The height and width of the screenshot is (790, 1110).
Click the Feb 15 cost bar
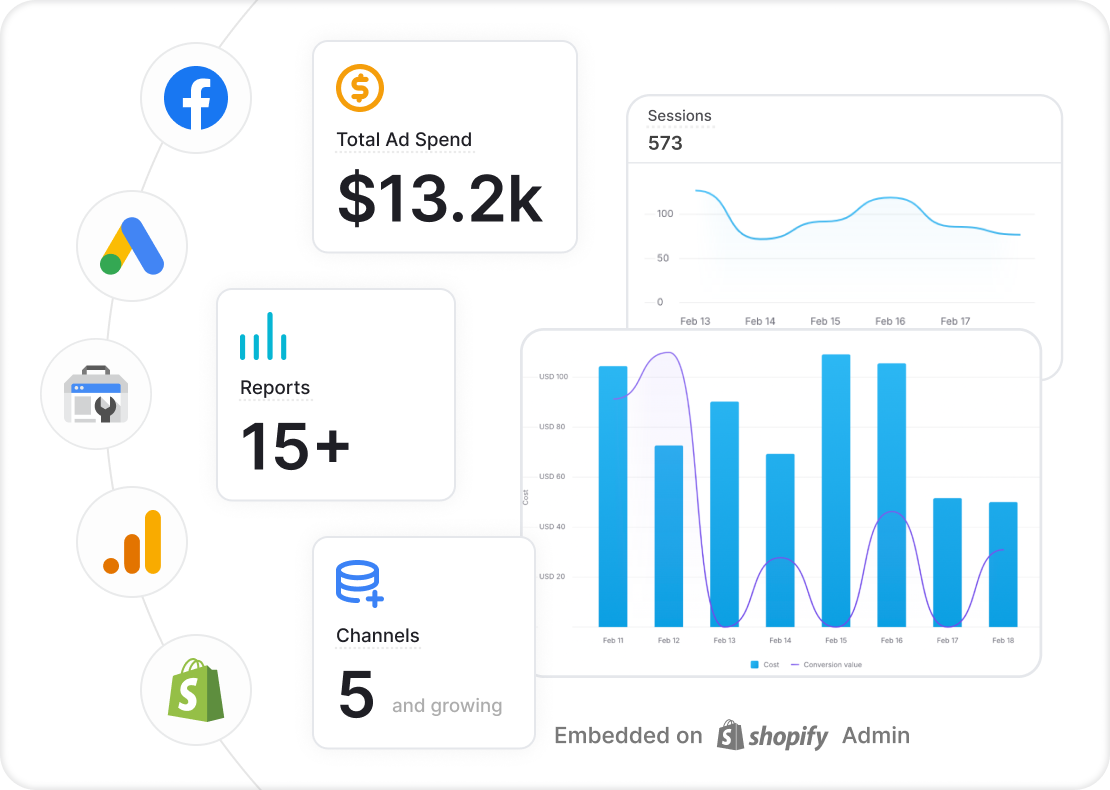pyautogui.click(x=836, y=491)
